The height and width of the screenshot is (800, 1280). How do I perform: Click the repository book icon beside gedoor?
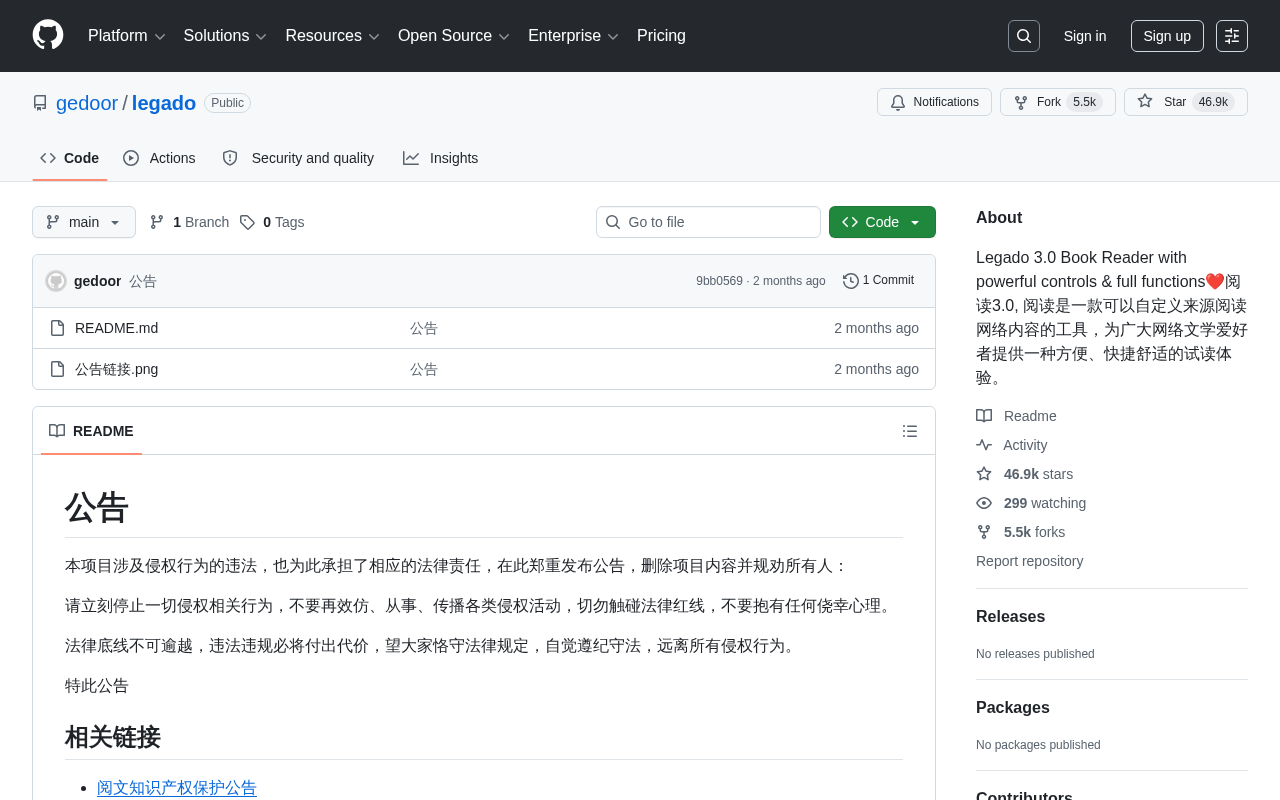(x=40, y=103)
